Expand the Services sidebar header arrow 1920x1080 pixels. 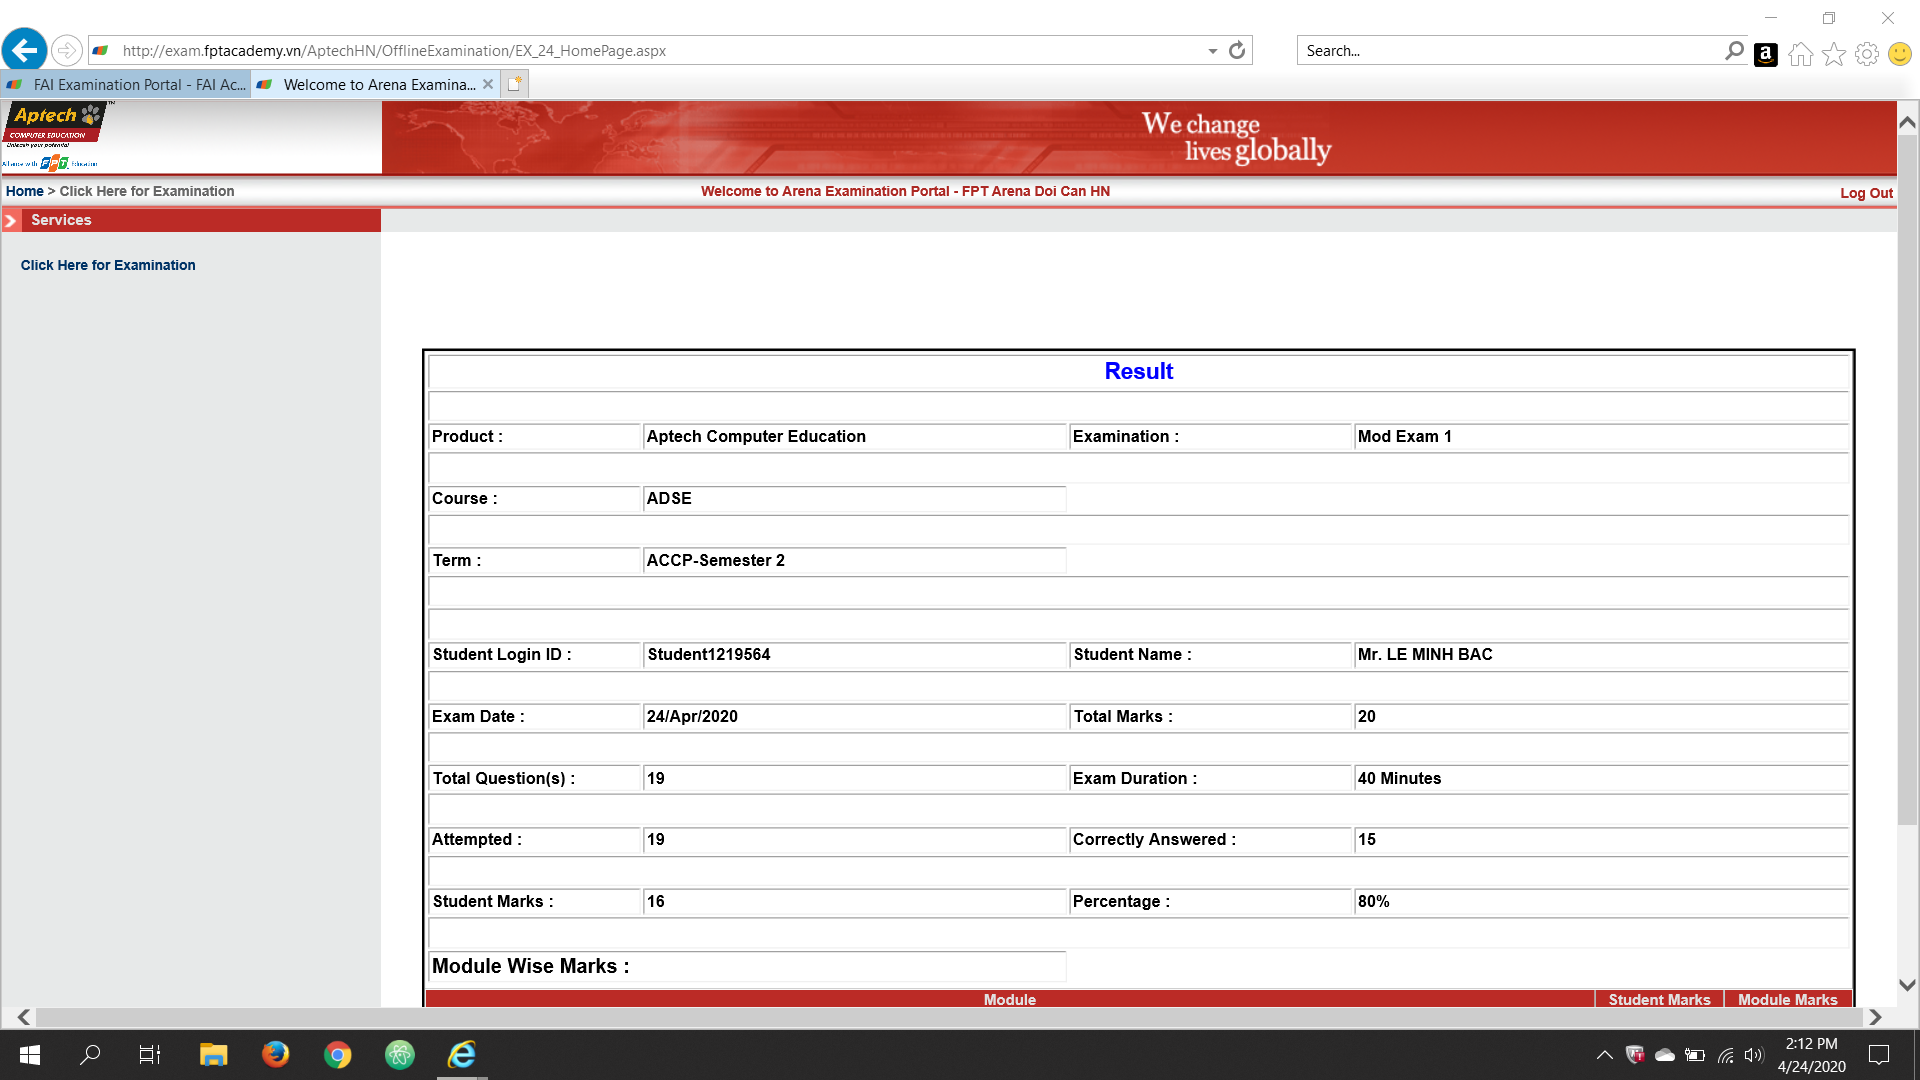[11, 221]
